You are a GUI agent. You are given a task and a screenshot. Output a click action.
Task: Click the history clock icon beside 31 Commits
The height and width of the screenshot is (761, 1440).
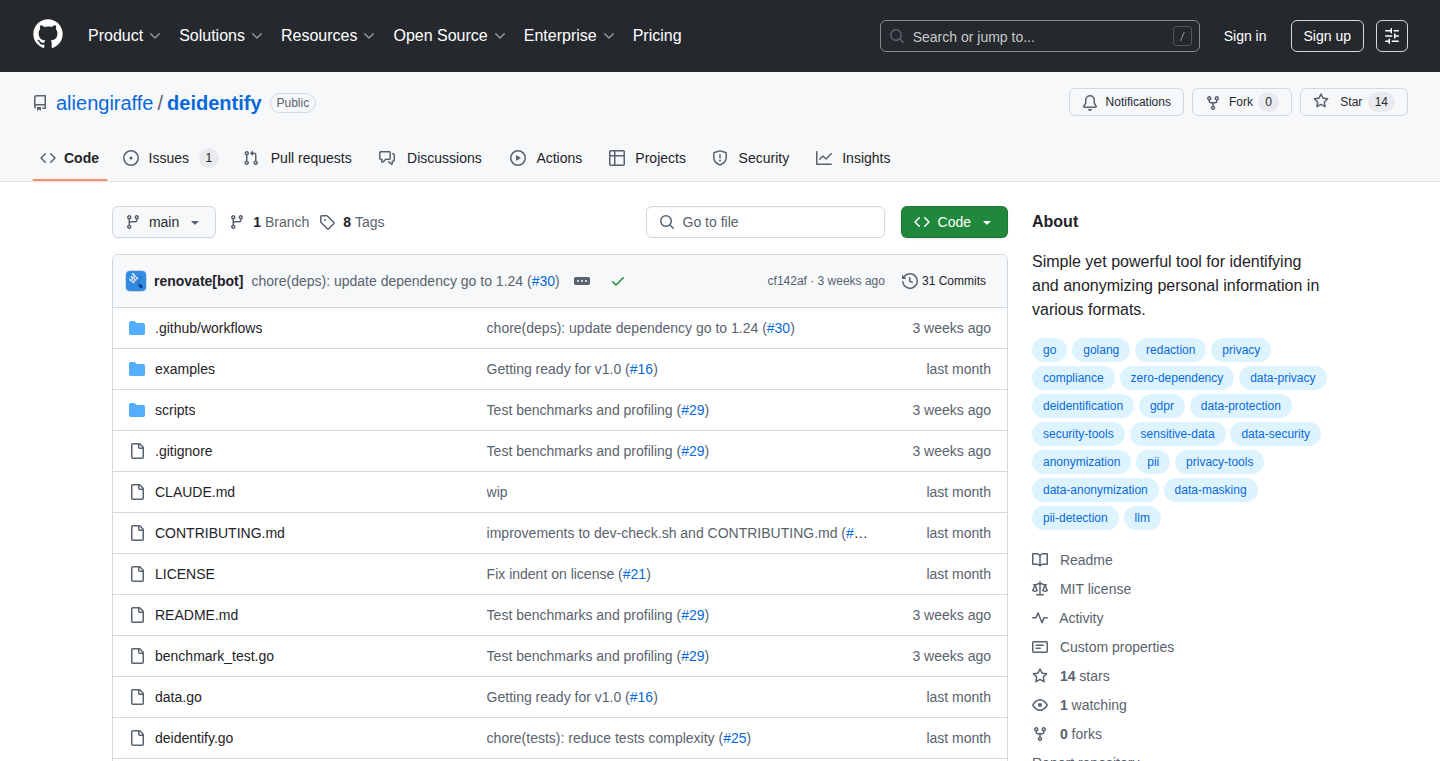coord(909,281)
